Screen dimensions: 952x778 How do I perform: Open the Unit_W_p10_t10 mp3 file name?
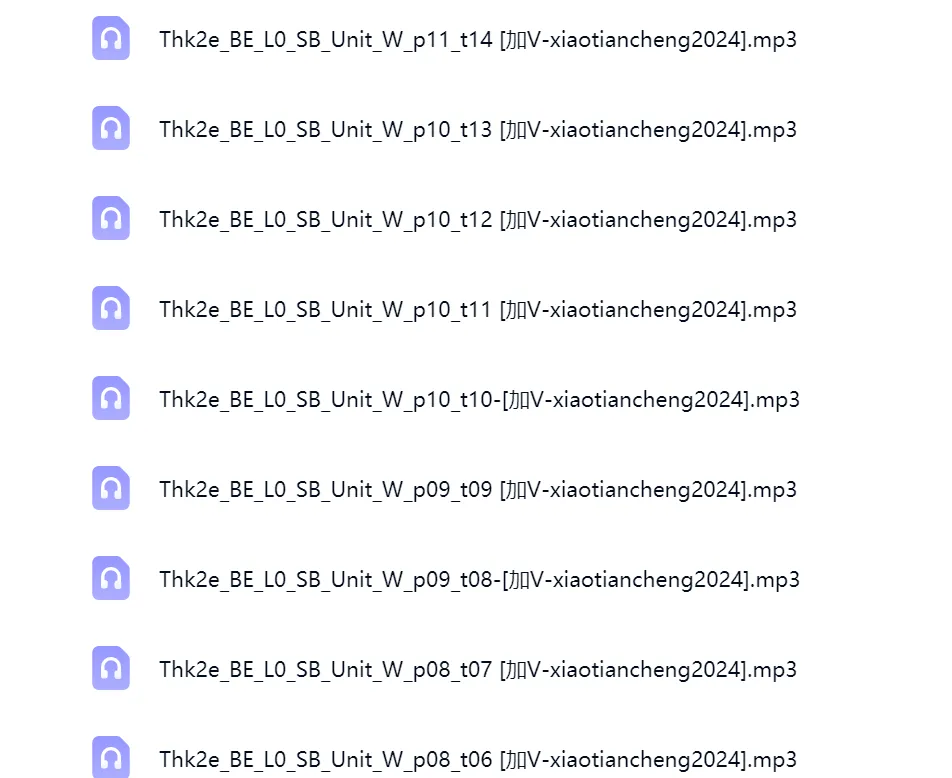[480, 400]
